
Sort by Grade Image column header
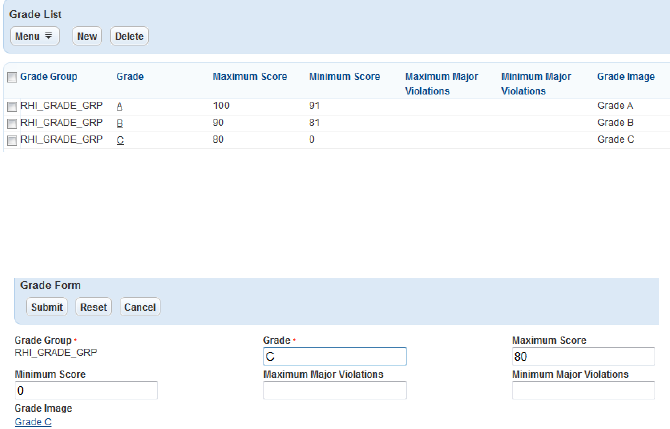[626, 76]
